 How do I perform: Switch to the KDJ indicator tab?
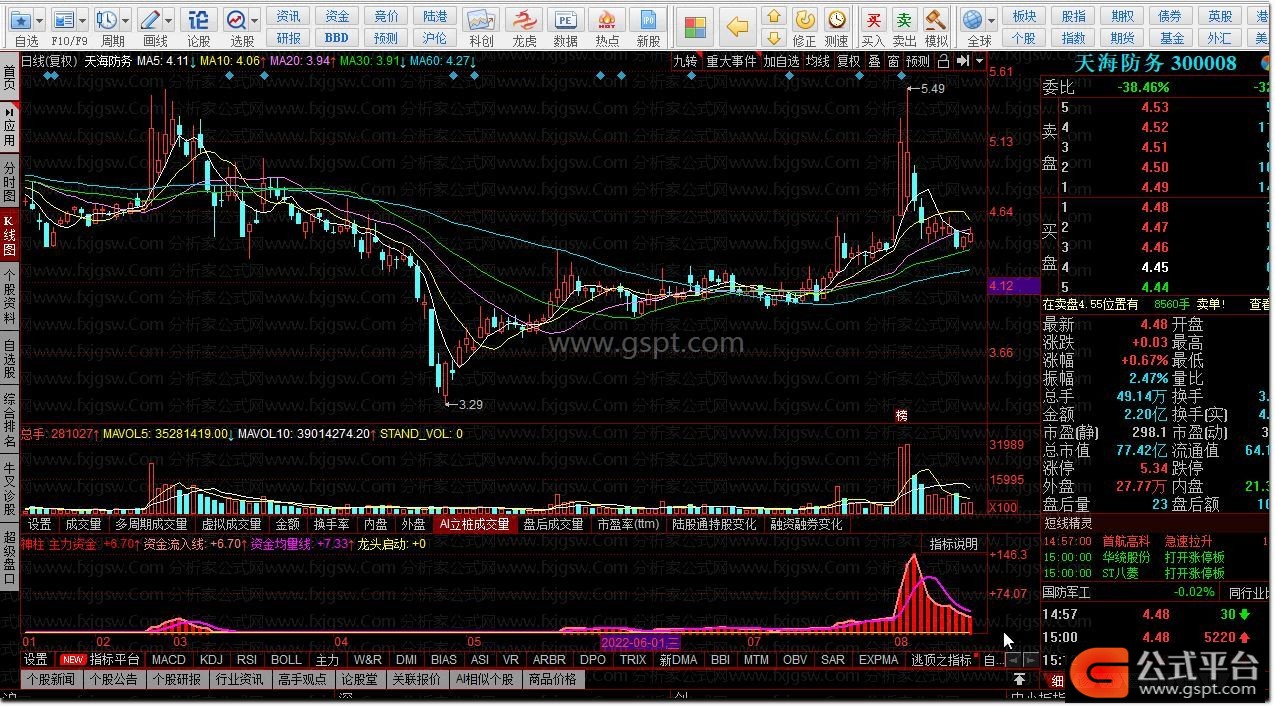pyautogui.click(x=211, y=660)
